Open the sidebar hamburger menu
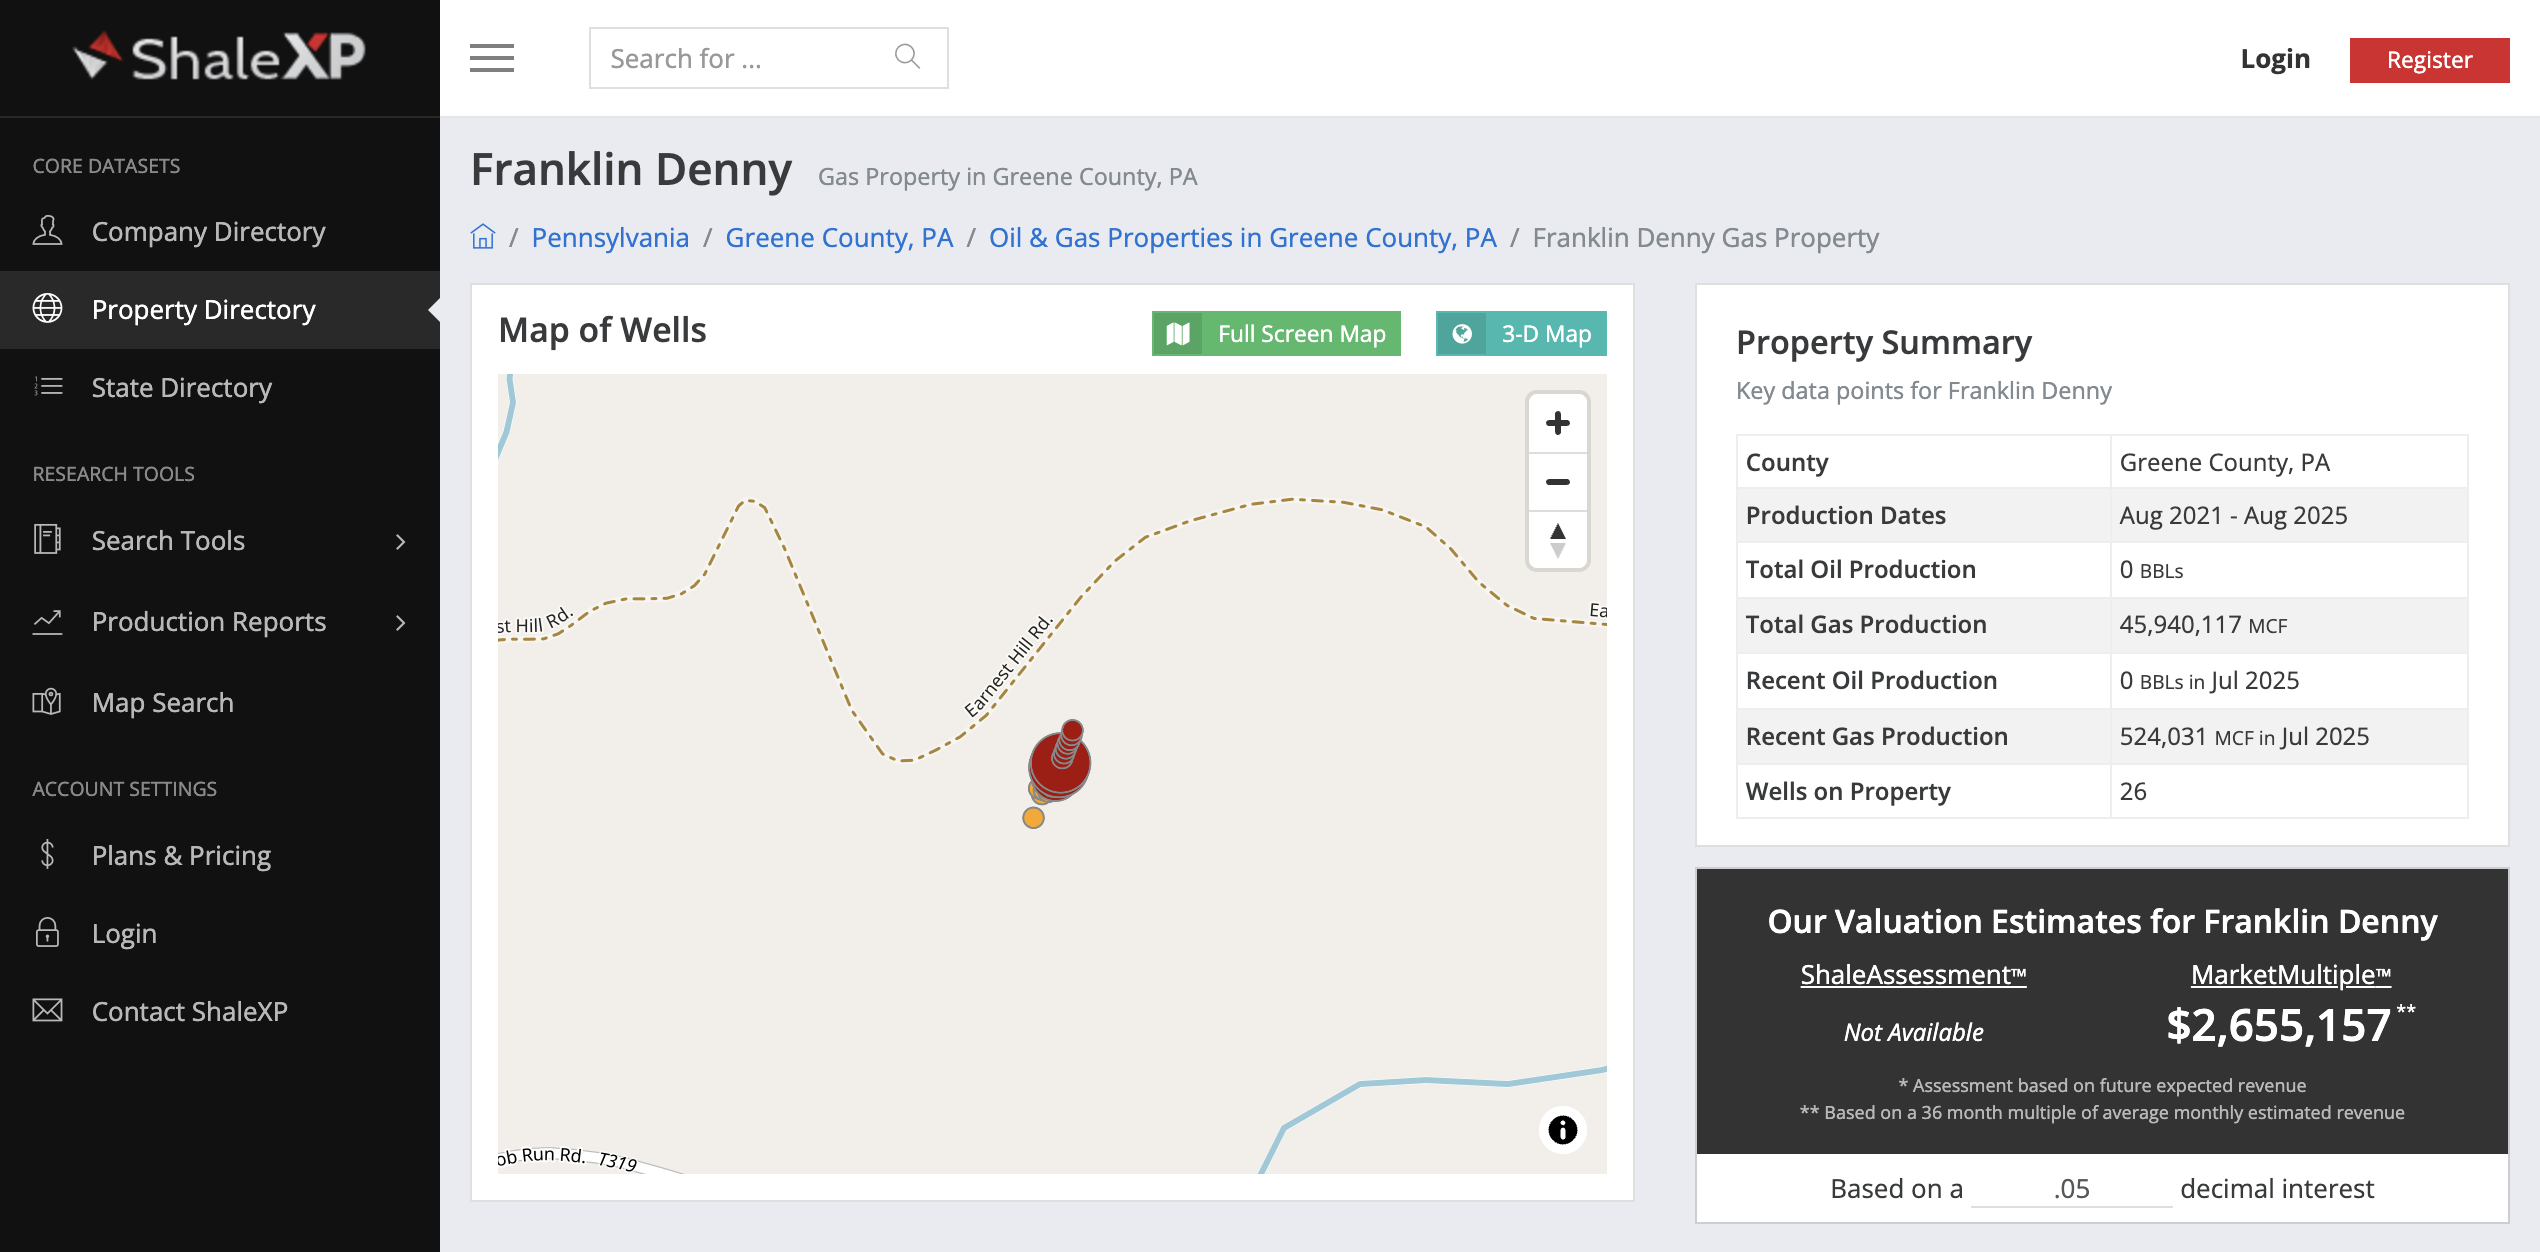 (491, 59)
